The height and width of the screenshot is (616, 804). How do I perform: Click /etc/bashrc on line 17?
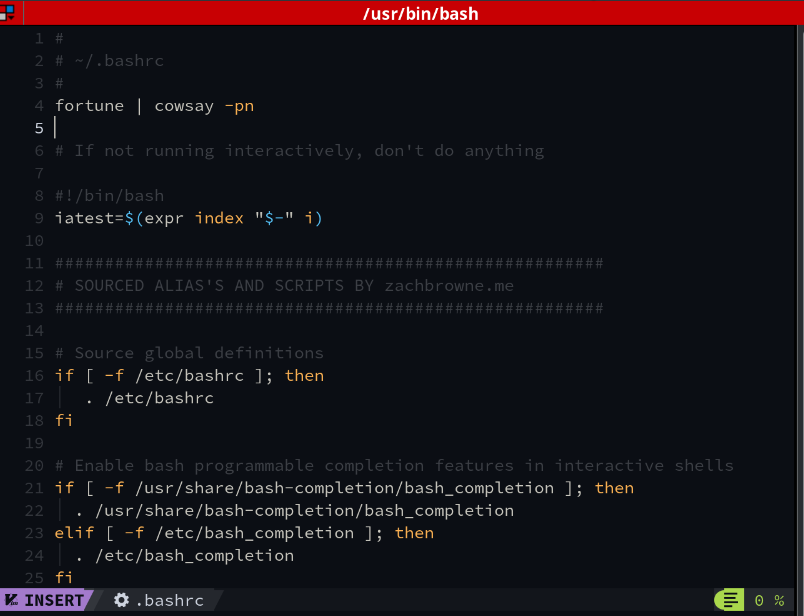pyautogui.click(x=159, y=398)
